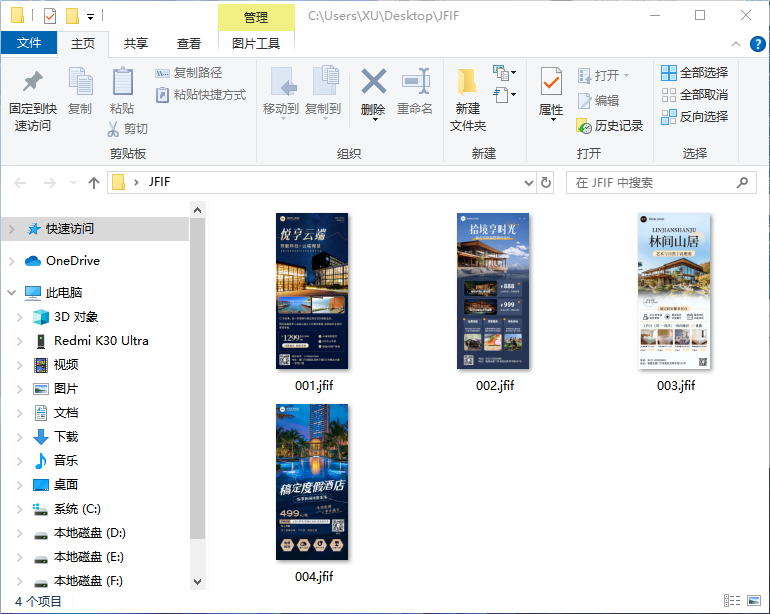
Task: Click the Copy path button
Action: [x=189, y=73]
